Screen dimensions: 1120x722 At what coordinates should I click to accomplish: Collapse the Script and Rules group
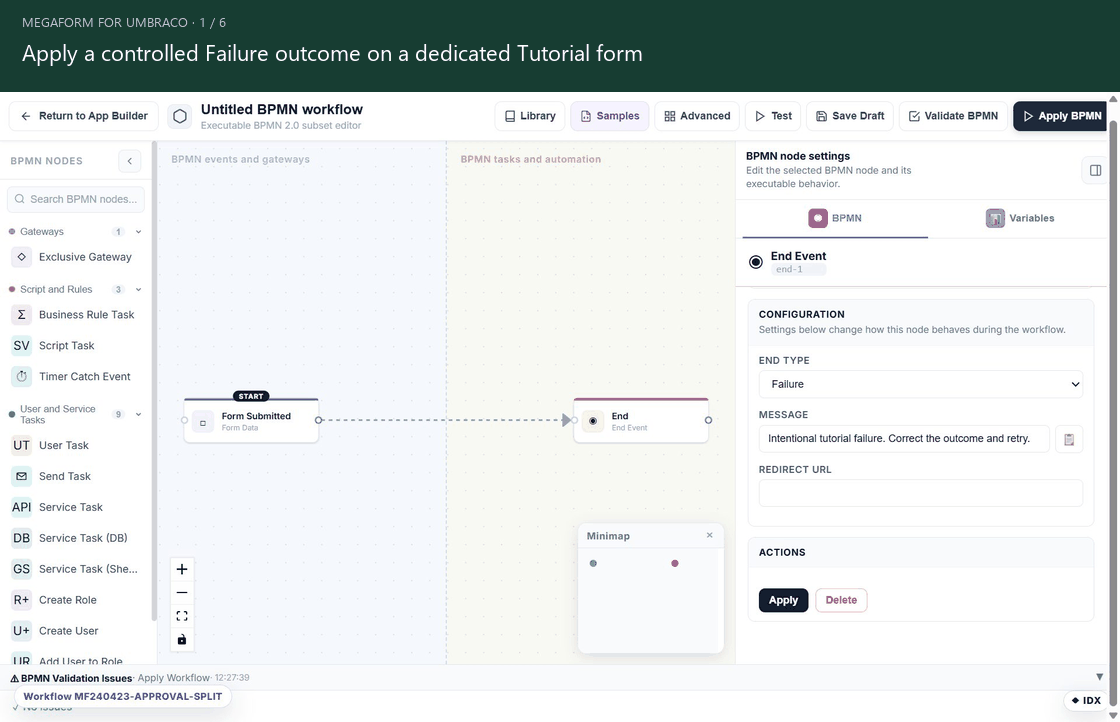point(139,290)
